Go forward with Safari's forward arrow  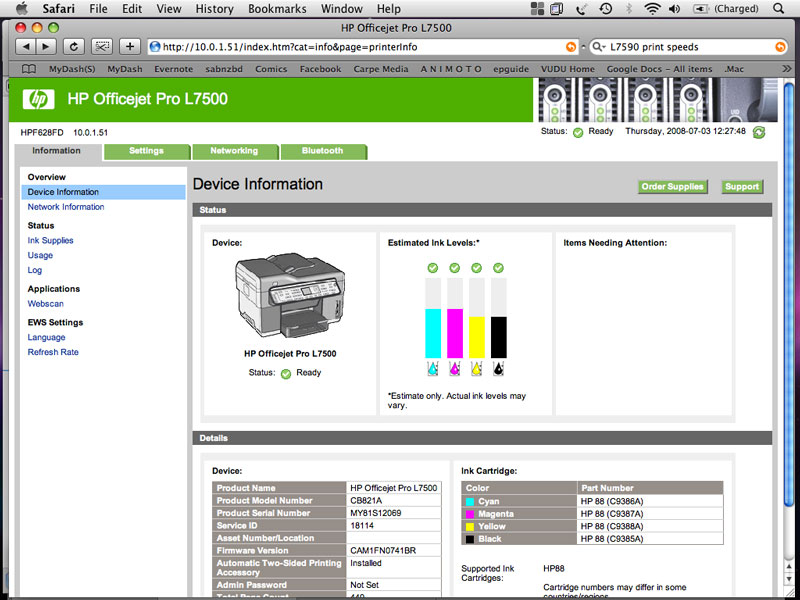coord(46,47)
